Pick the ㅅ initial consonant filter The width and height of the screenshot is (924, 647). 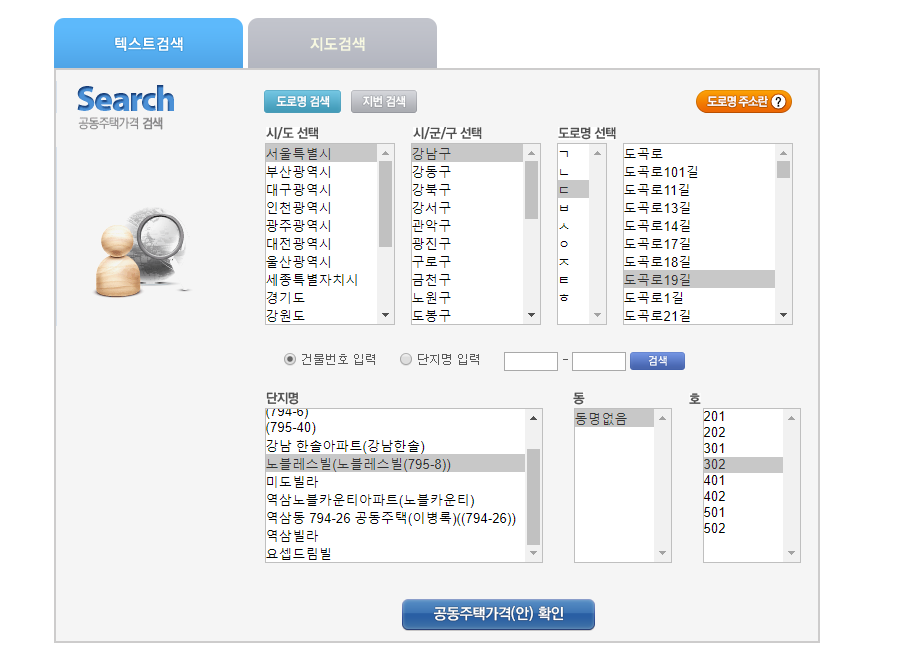click(573, 225)
